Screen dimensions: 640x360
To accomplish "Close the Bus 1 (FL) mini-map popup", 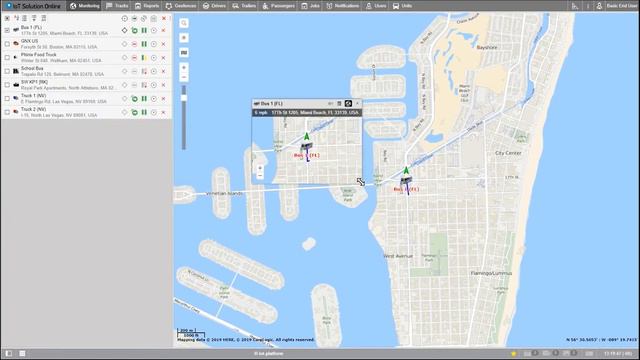I will point(357,104).
